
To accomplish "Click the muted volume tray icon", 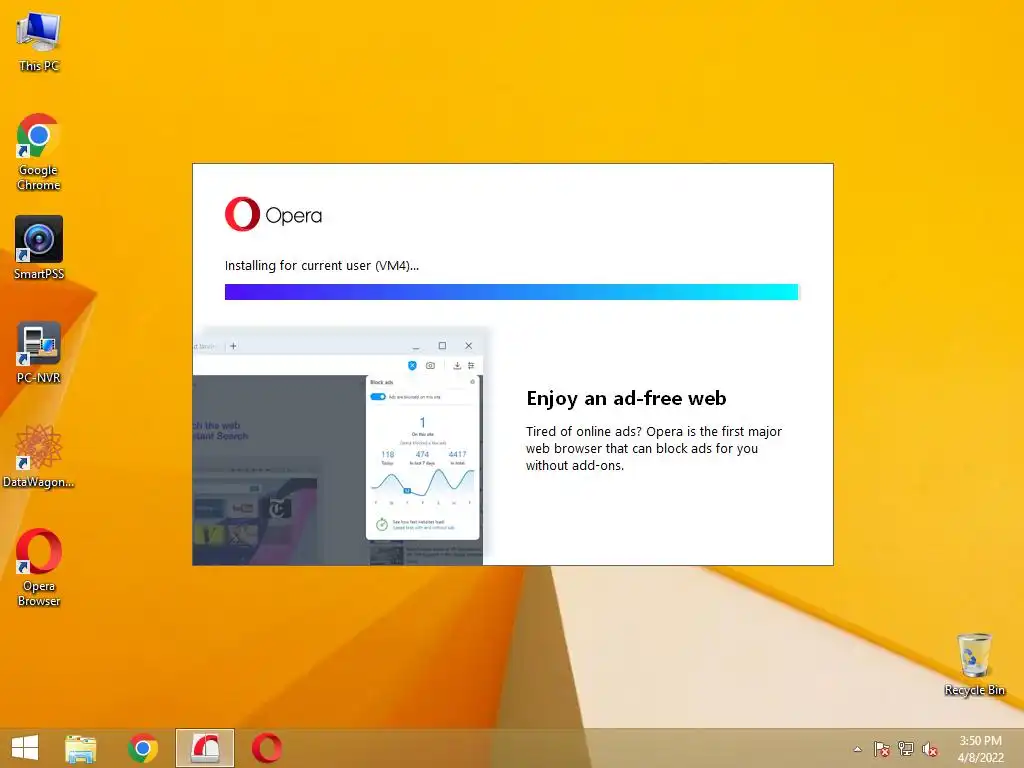I will [x=929, y=749].
